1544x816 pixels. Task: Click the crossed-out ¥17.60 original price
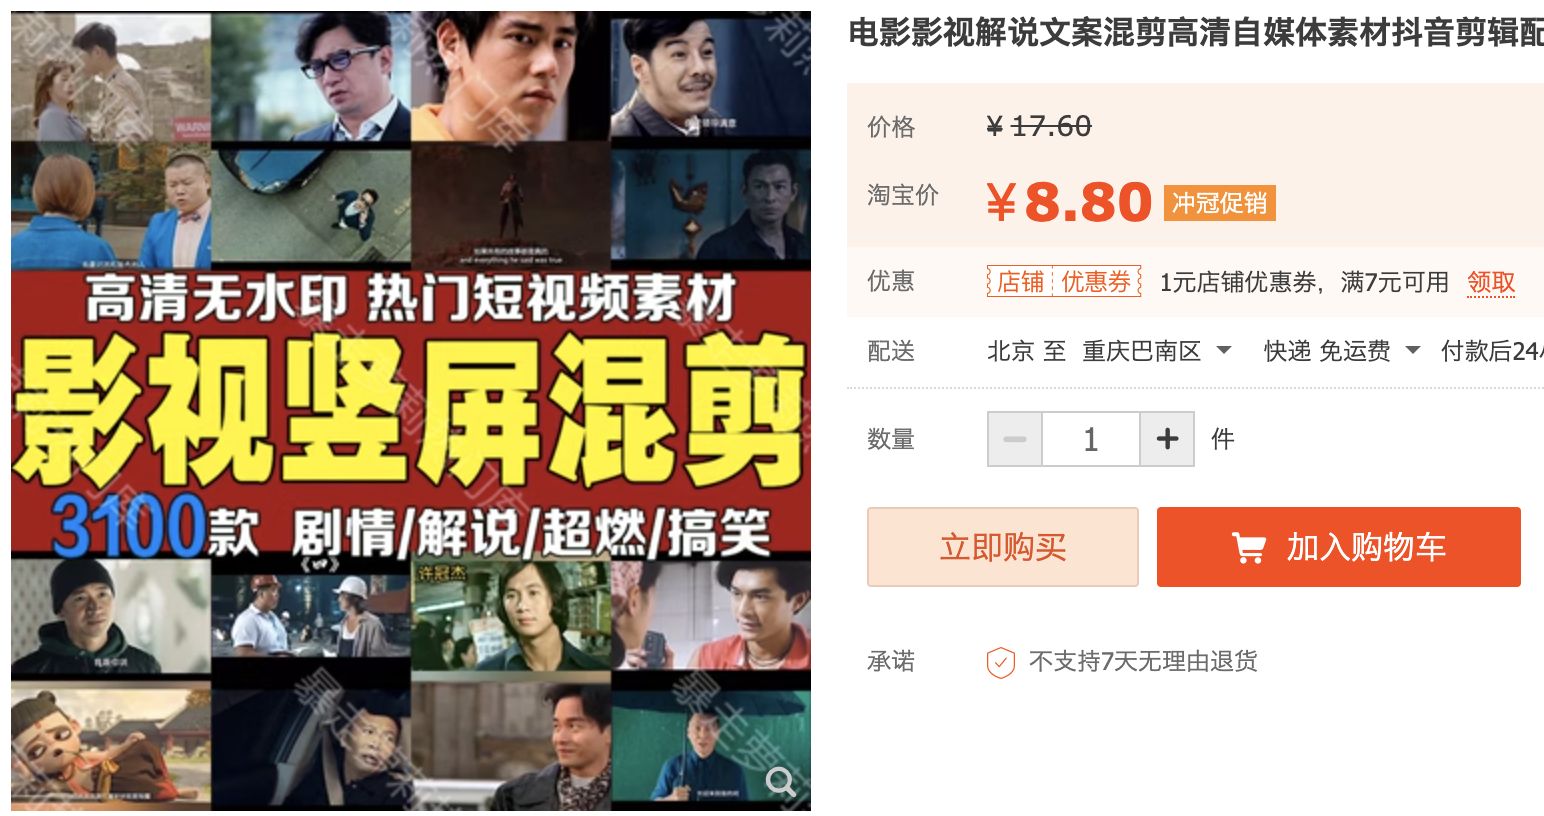[1038, 127]
